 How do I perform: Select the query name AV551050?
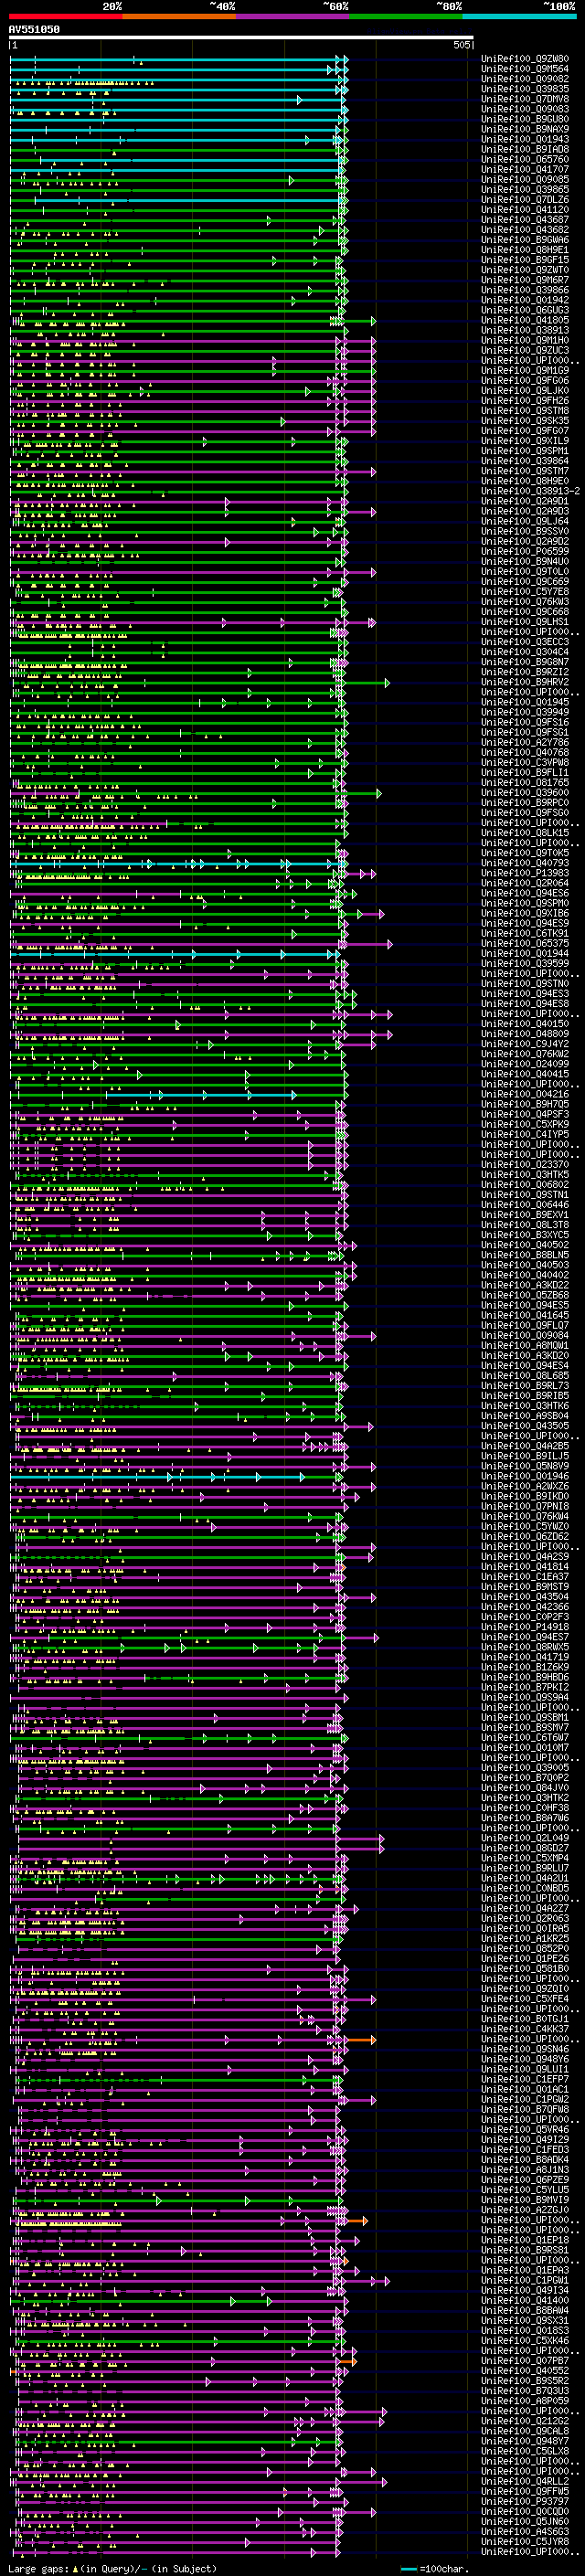(34, 30)
